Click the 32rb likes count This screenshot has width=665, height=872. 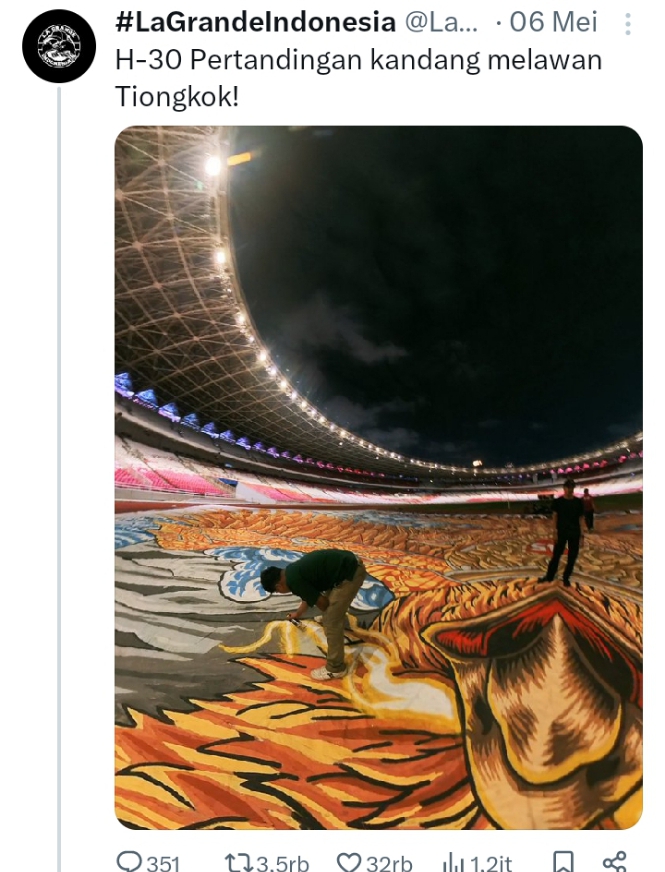pos(389,863)
